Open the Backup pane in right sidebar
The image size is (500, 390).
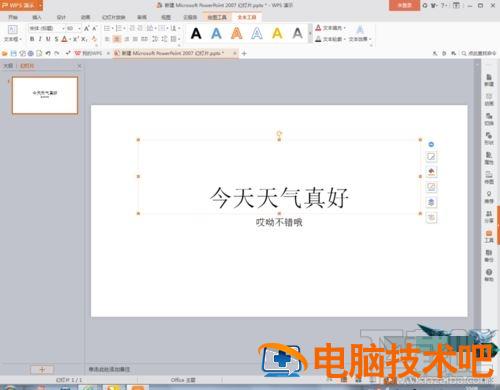[489, 256]
